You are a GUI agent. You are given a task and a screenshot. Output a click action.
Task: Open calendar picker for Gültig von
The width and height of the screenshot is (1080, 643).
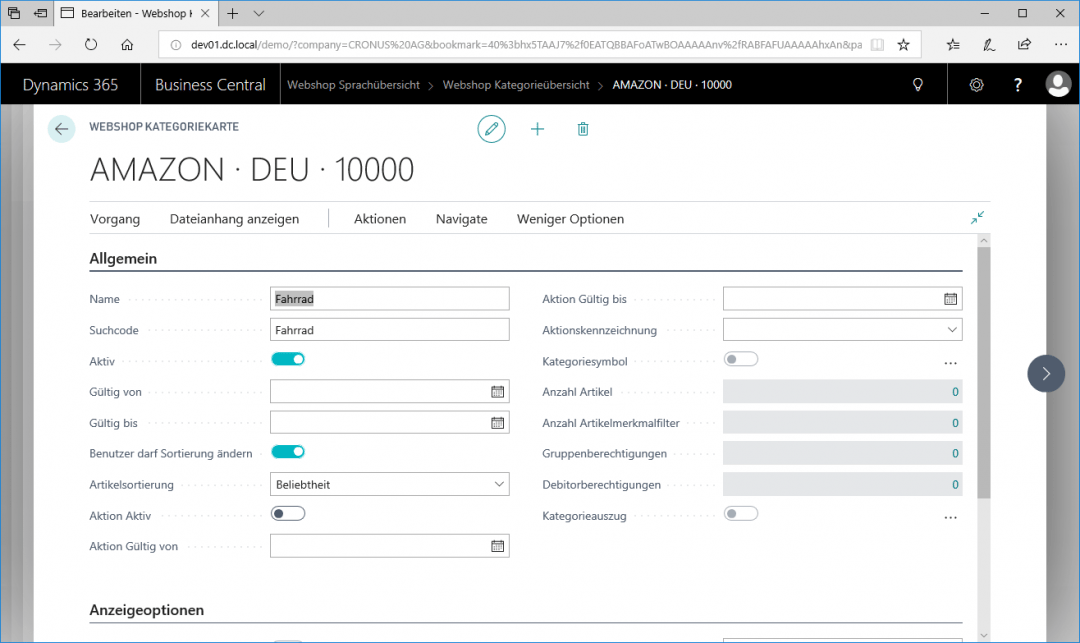tap(497, 392)
